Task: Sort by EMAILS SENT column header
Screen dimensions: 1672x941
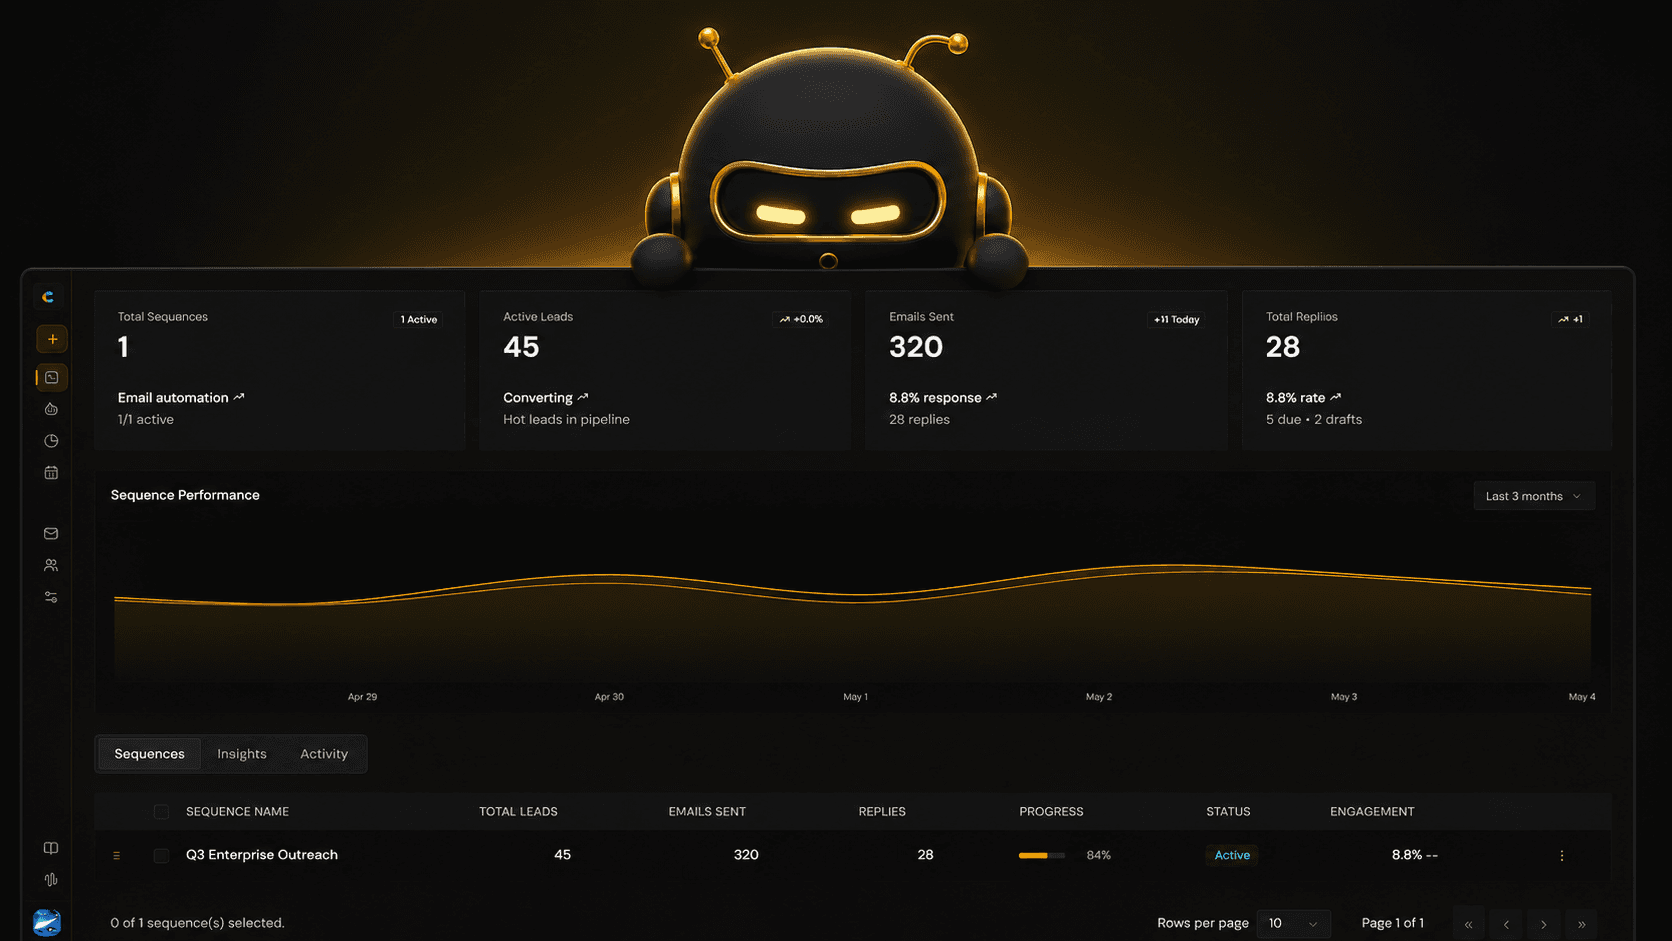Action: tap(707, 812)
